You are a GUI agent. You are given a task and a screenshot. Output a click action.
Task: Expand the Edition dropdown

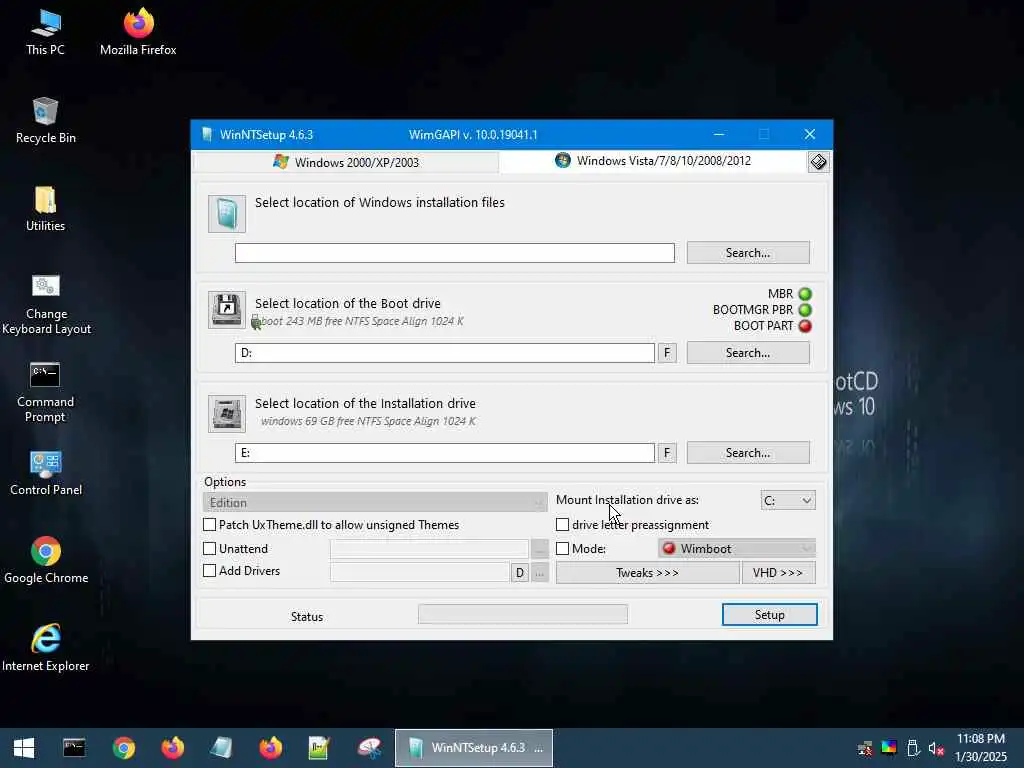[375, 502]
